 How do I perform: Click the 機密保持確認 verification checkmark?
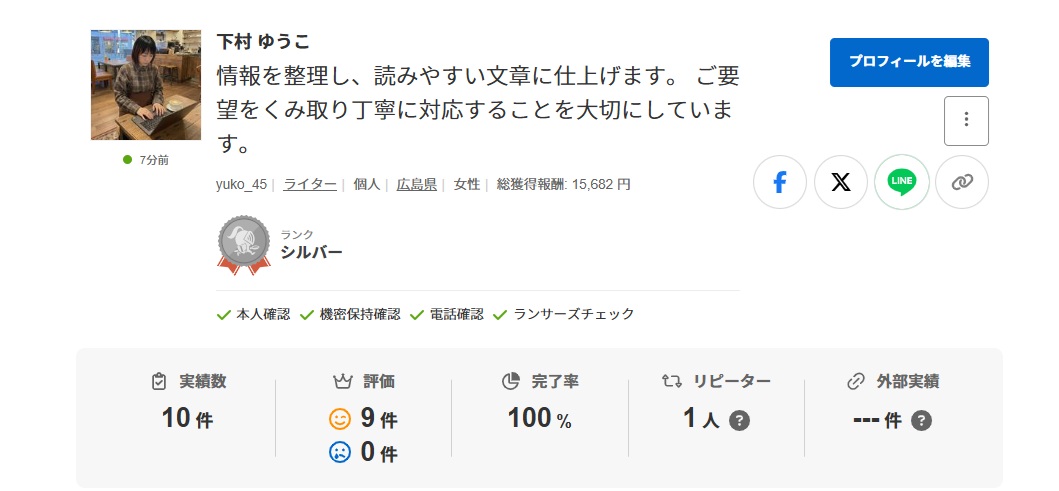308,314
